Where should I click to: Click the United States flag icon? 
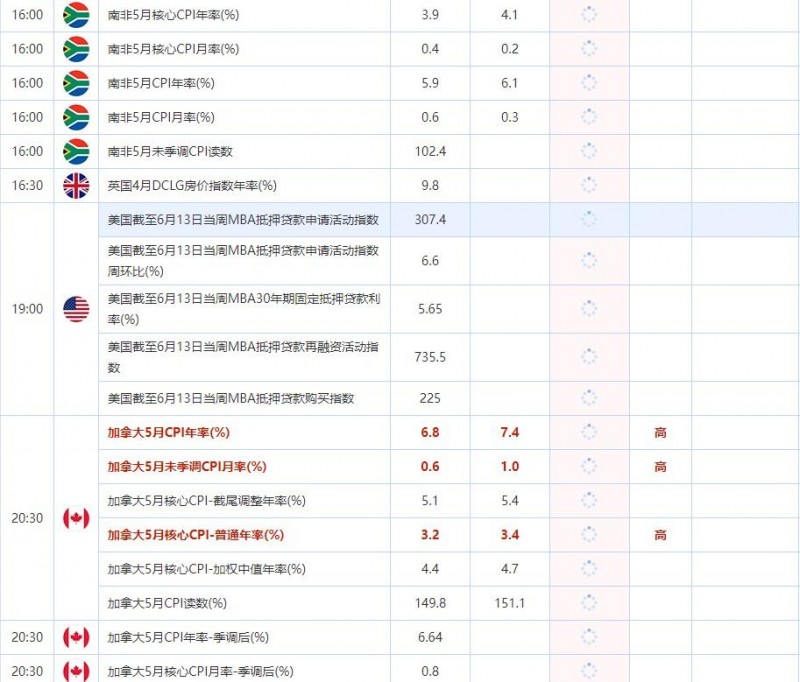[x=76, y=309]
